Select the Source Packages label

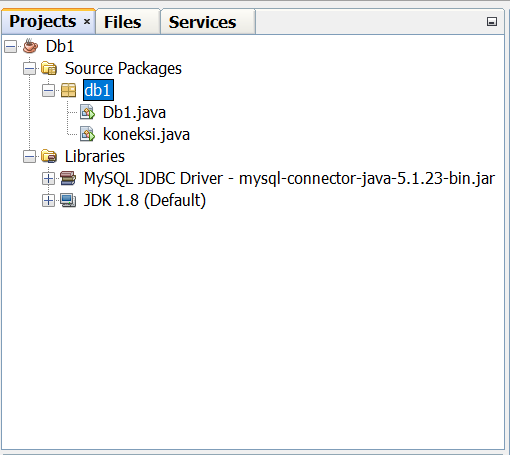(x=123, y=68)
